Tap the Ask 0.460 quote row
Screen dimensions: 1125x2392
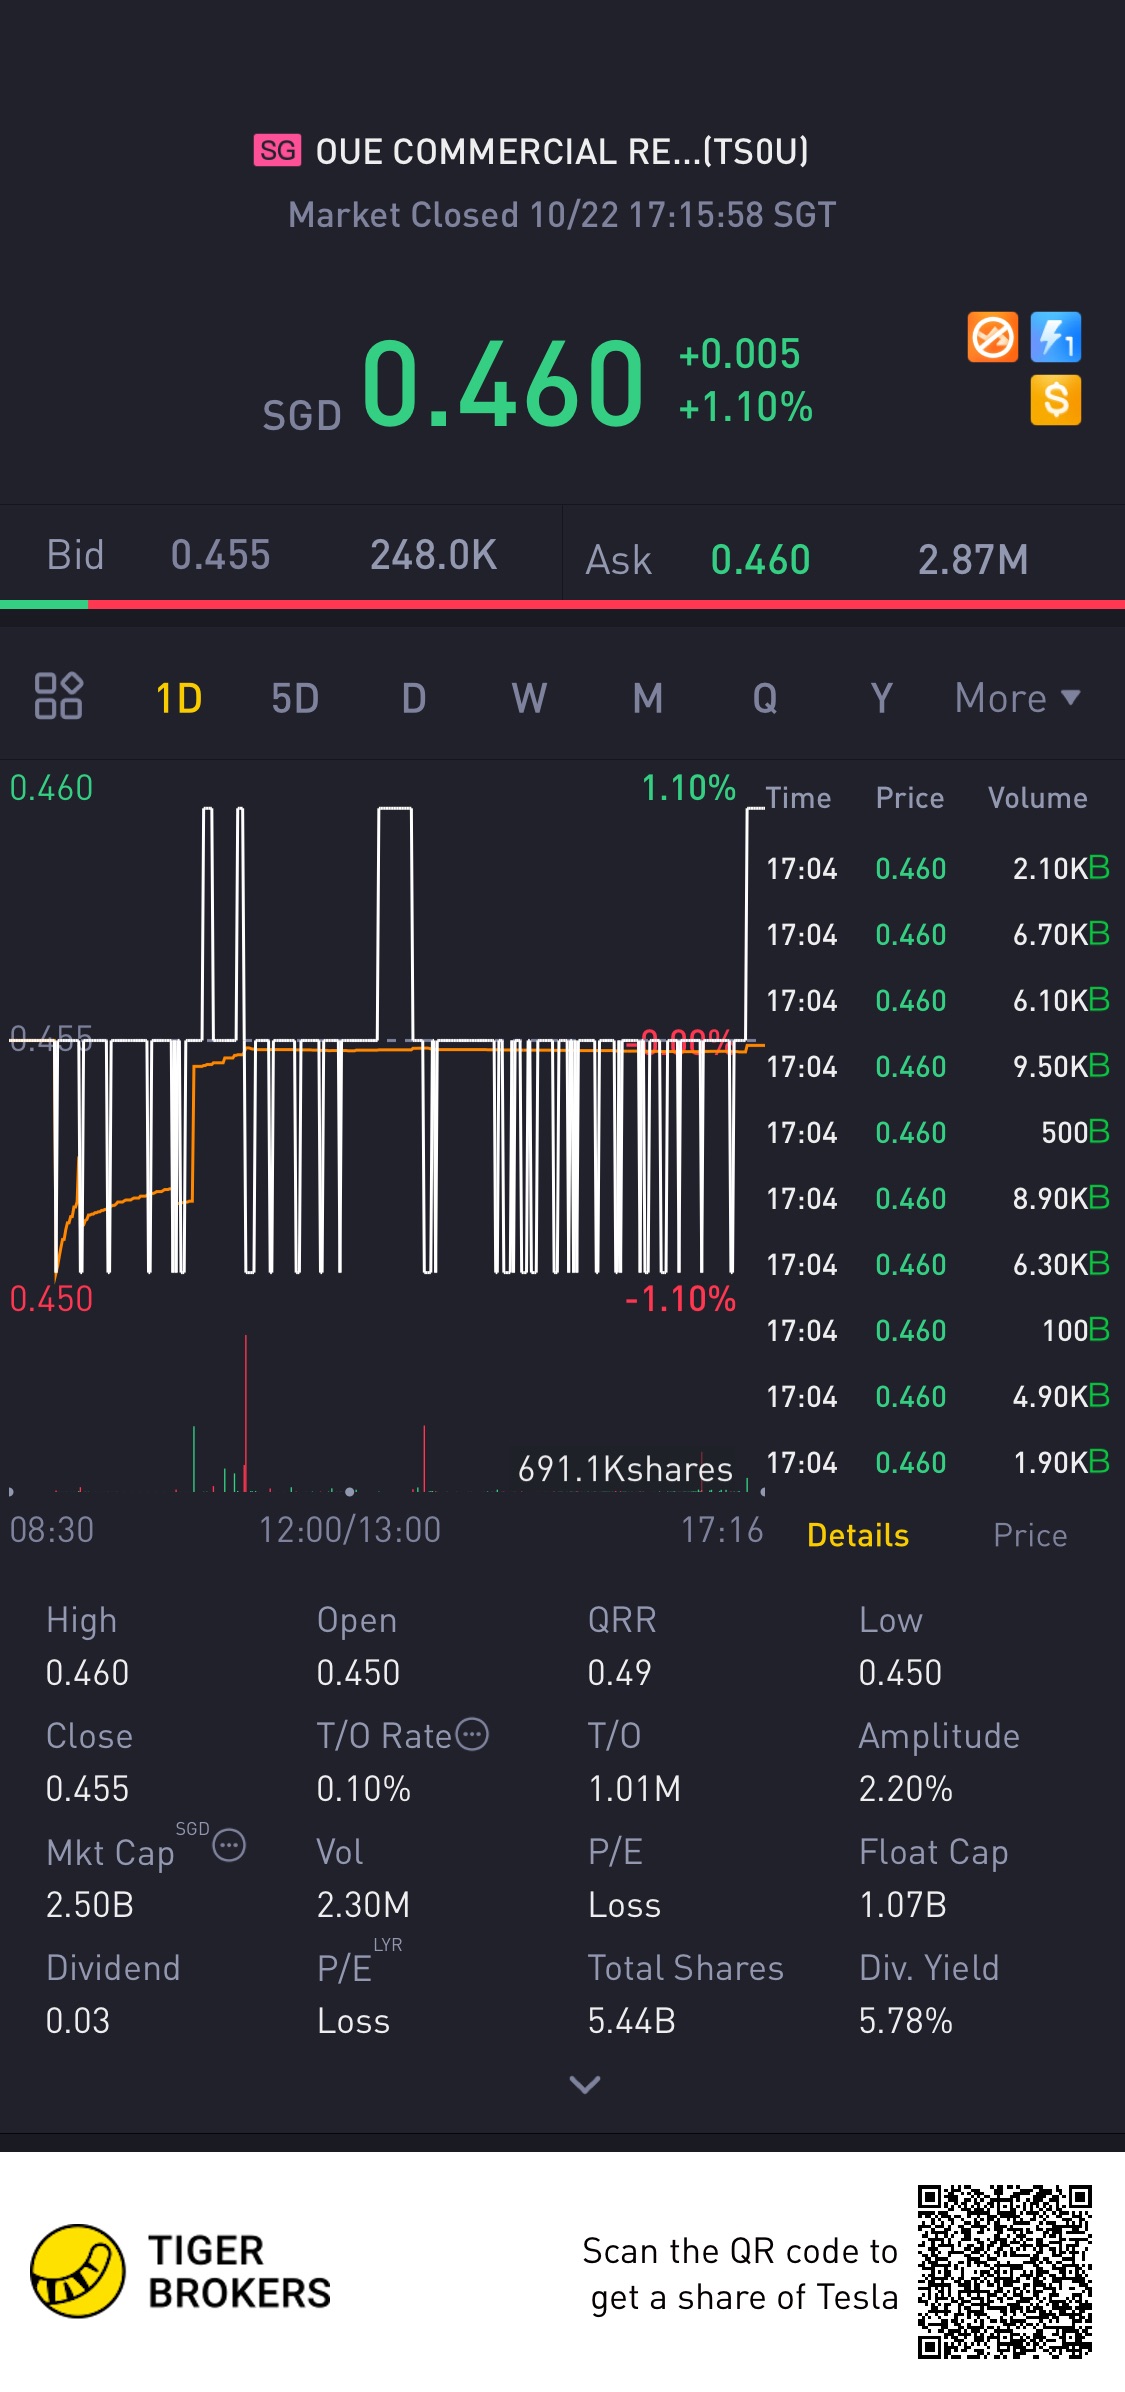[843, 559]
